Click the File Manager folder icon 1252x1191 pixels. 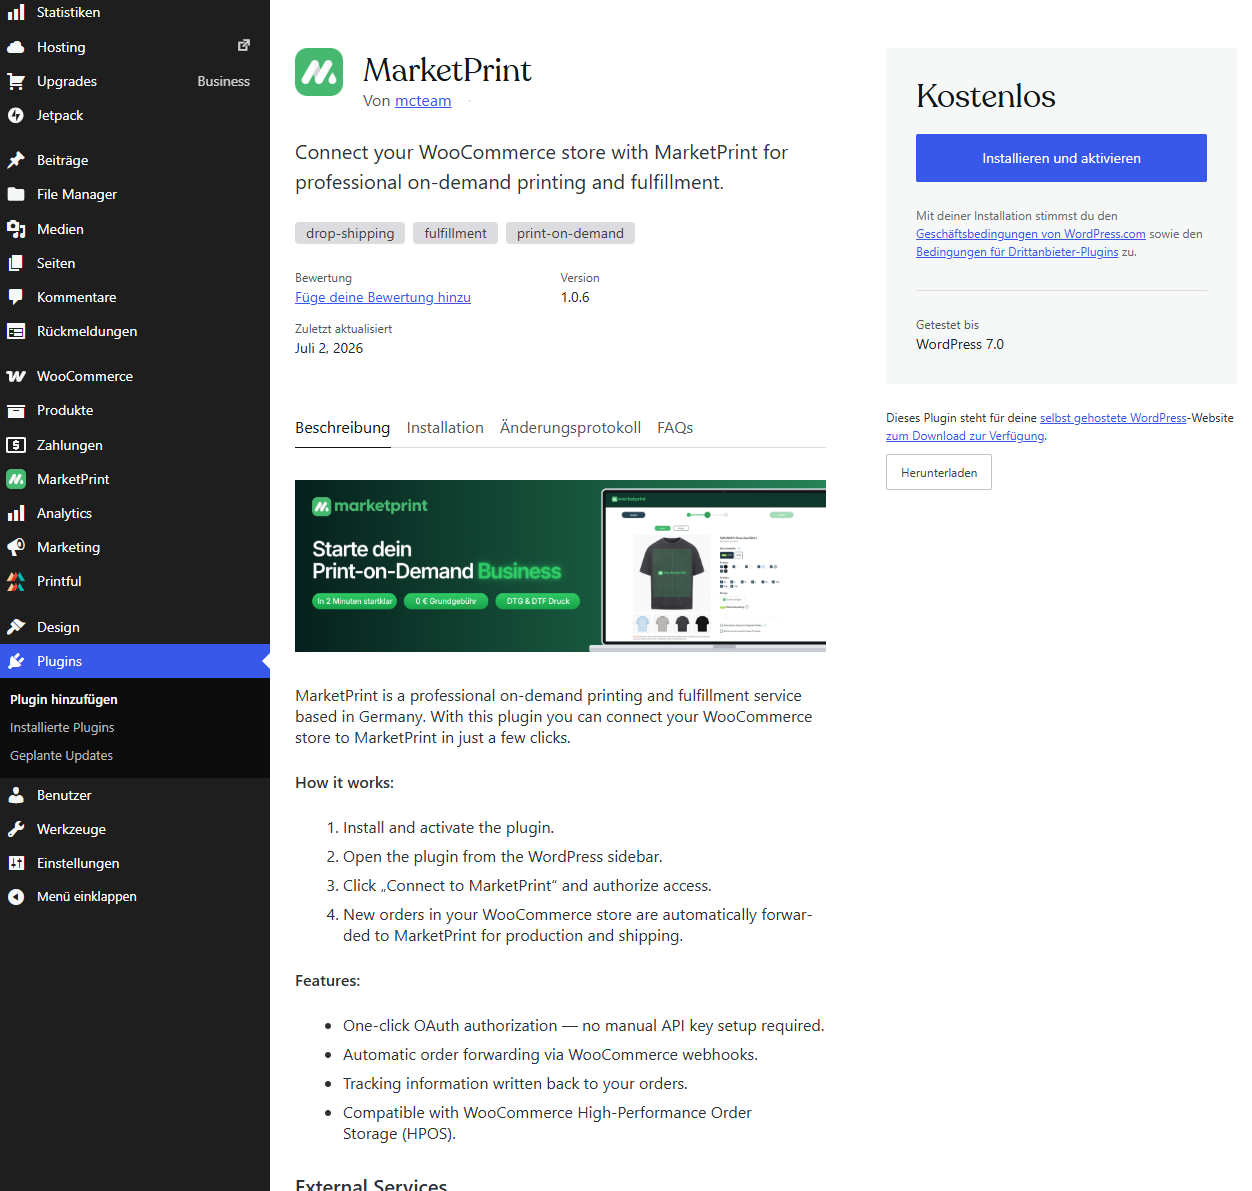coord(16,194)
